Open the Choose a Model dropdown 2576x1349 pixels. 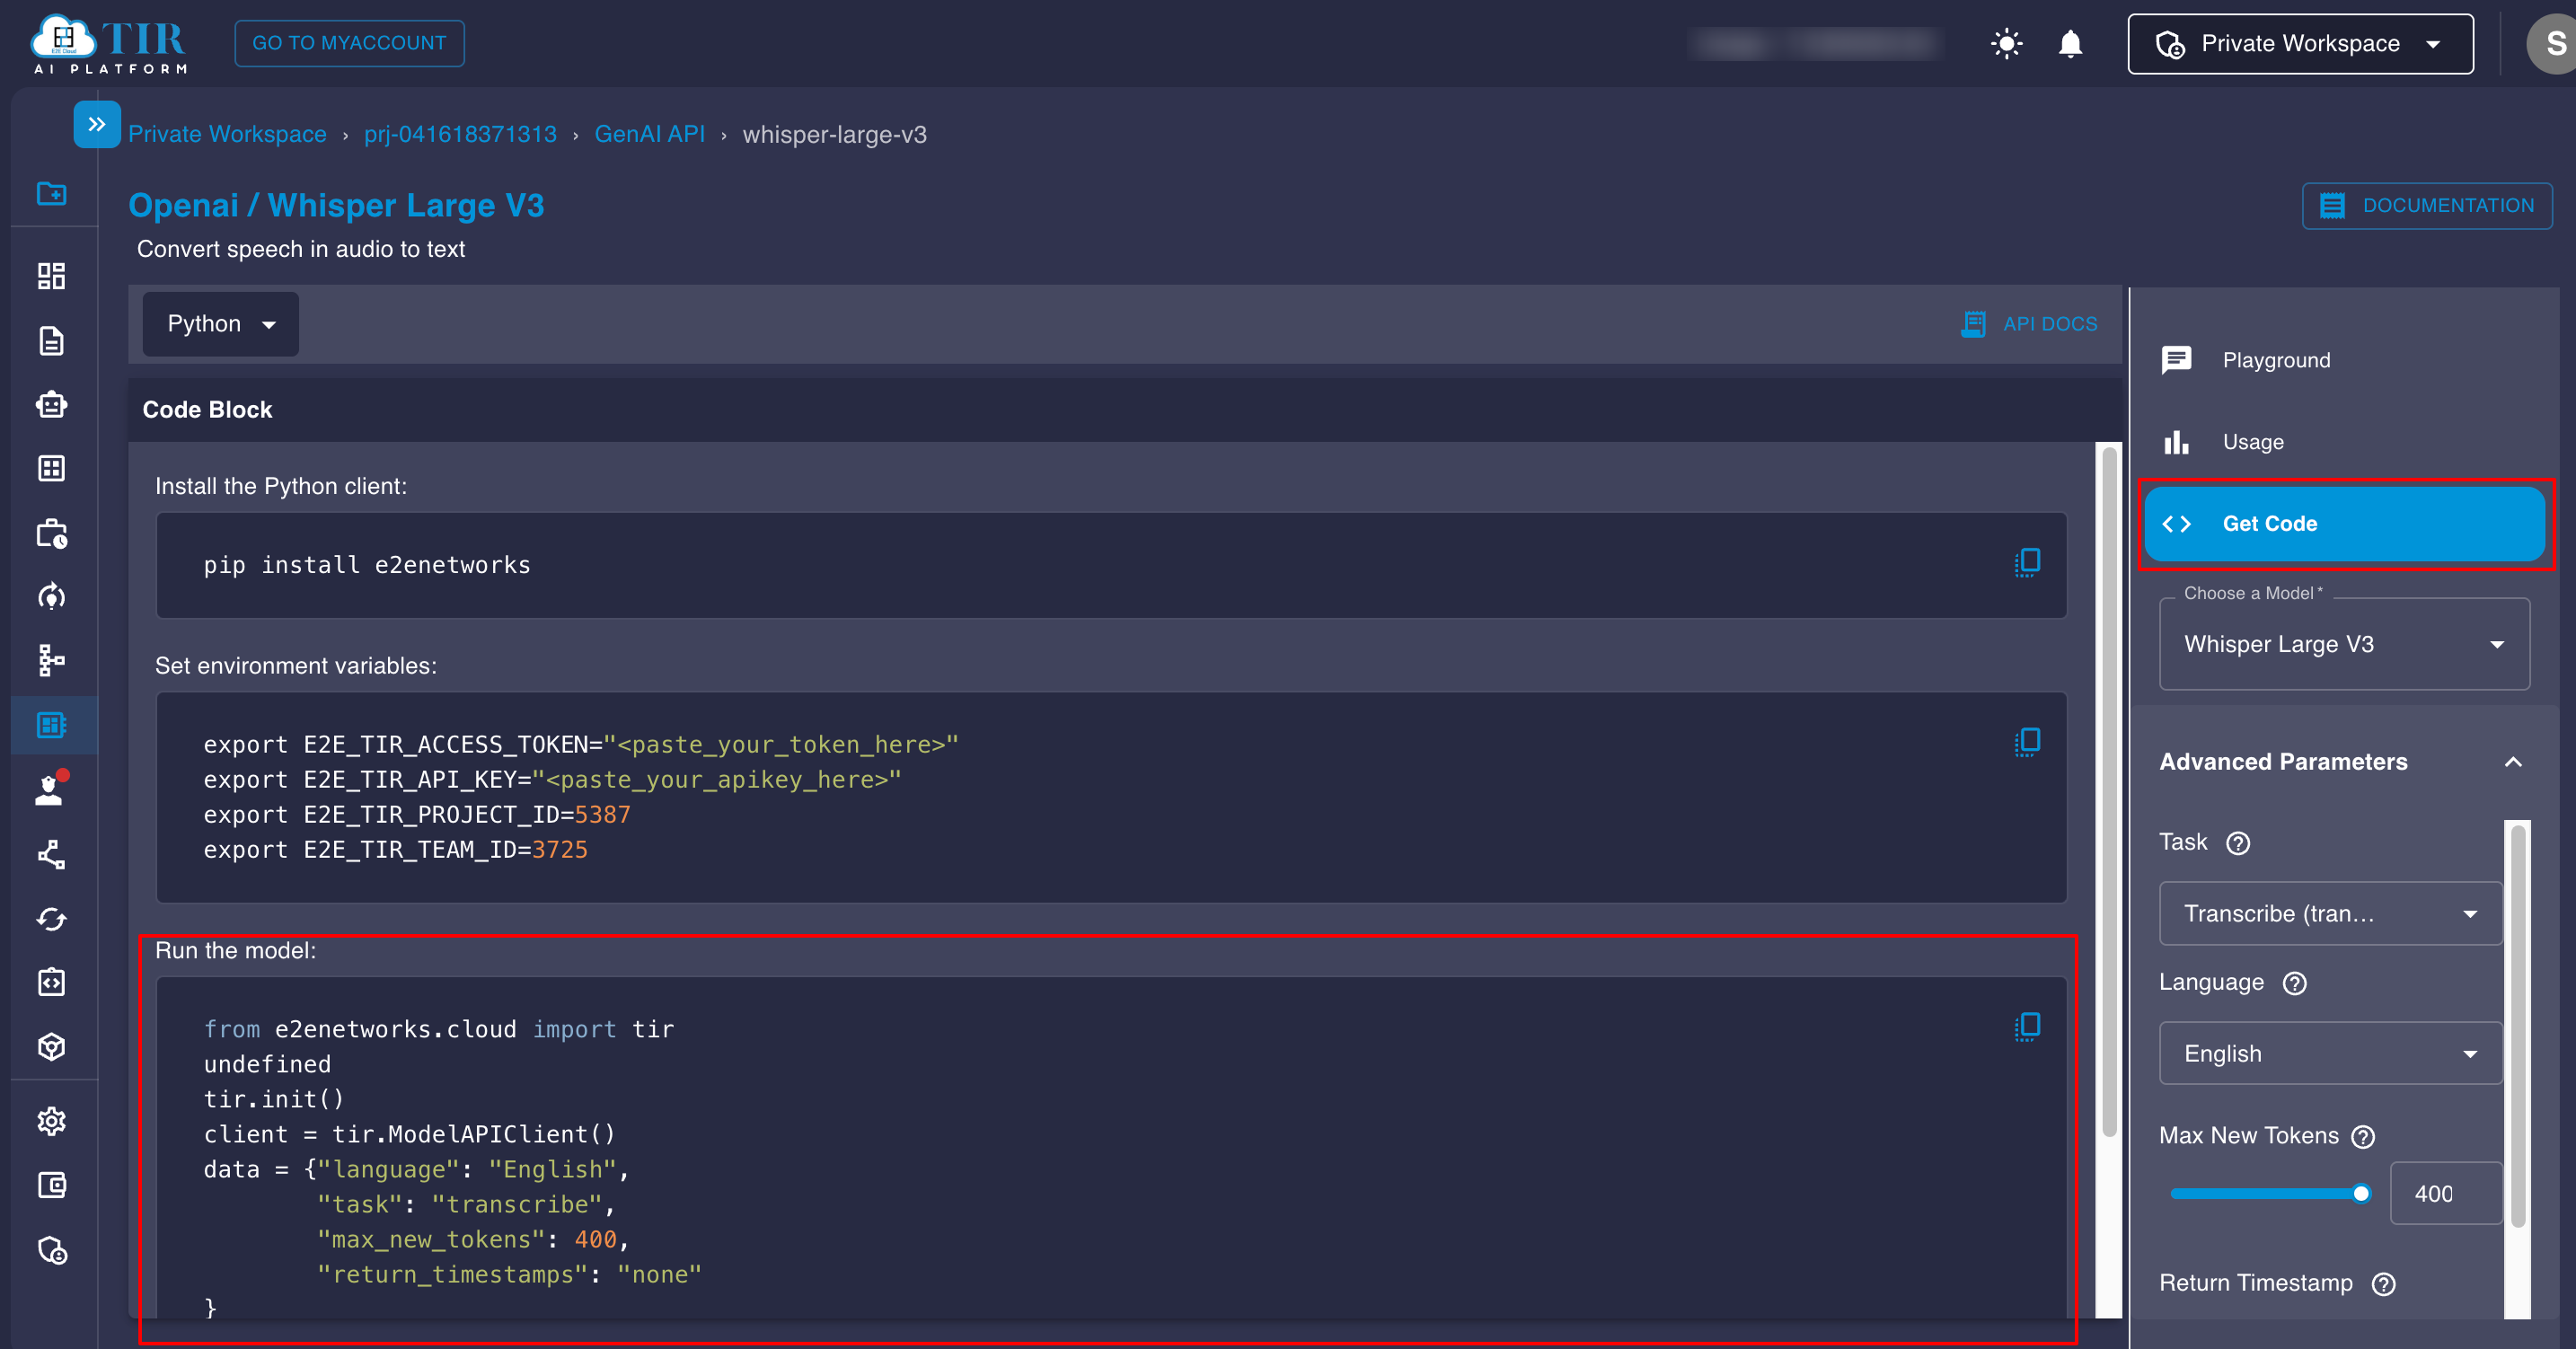(2344, 644)
